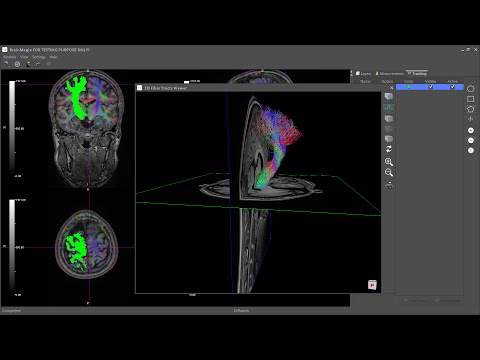The image size is (480, 360).
Task: Open the Modules menu
Action: tap(10, 57)
